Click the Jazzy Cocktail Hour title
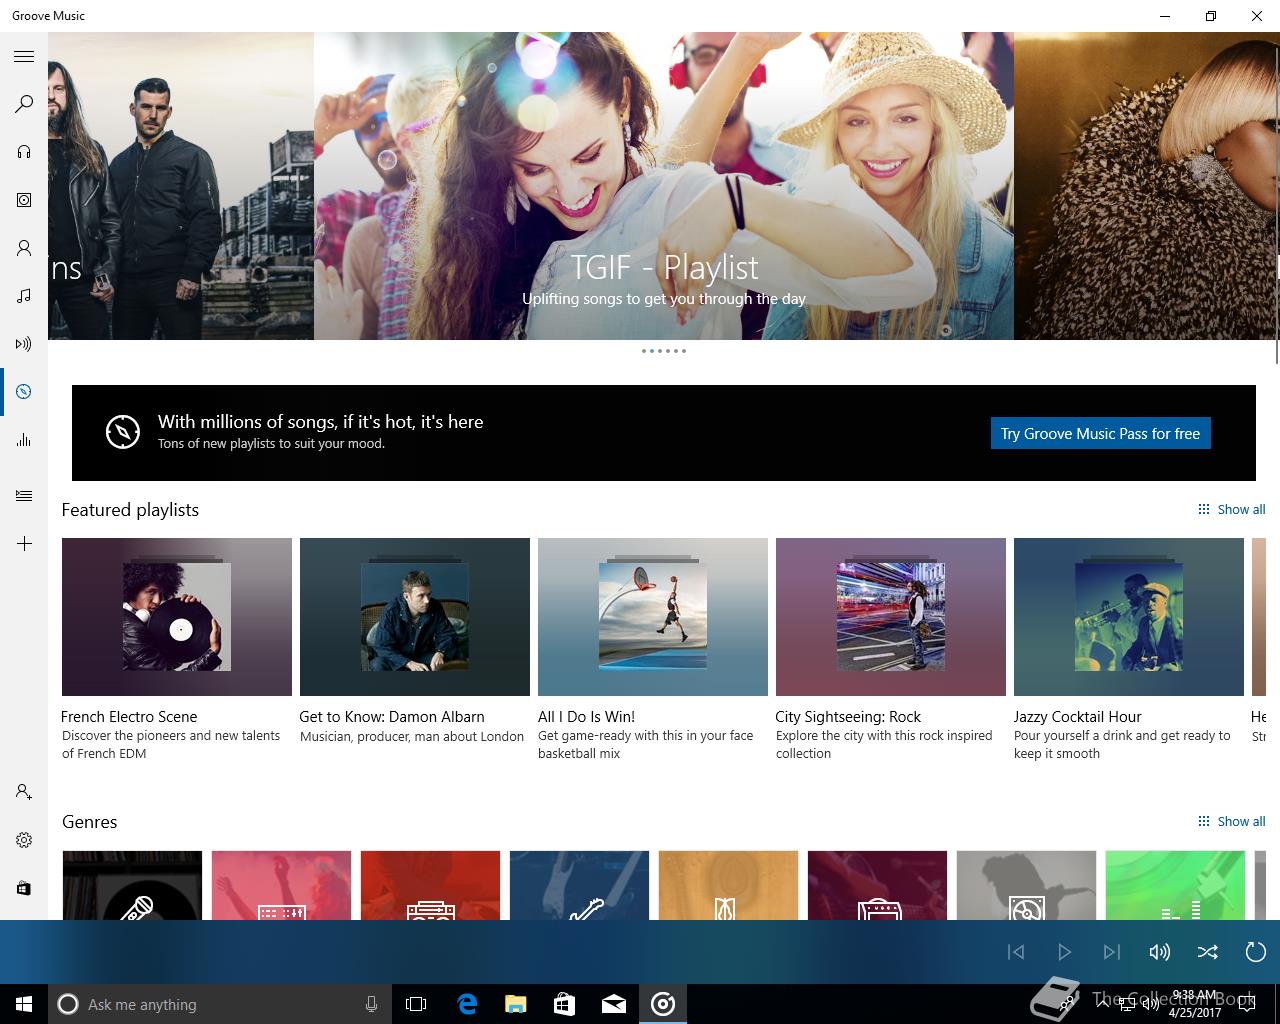This screenshot has height=1024, width=1280. pos(1077,716)
